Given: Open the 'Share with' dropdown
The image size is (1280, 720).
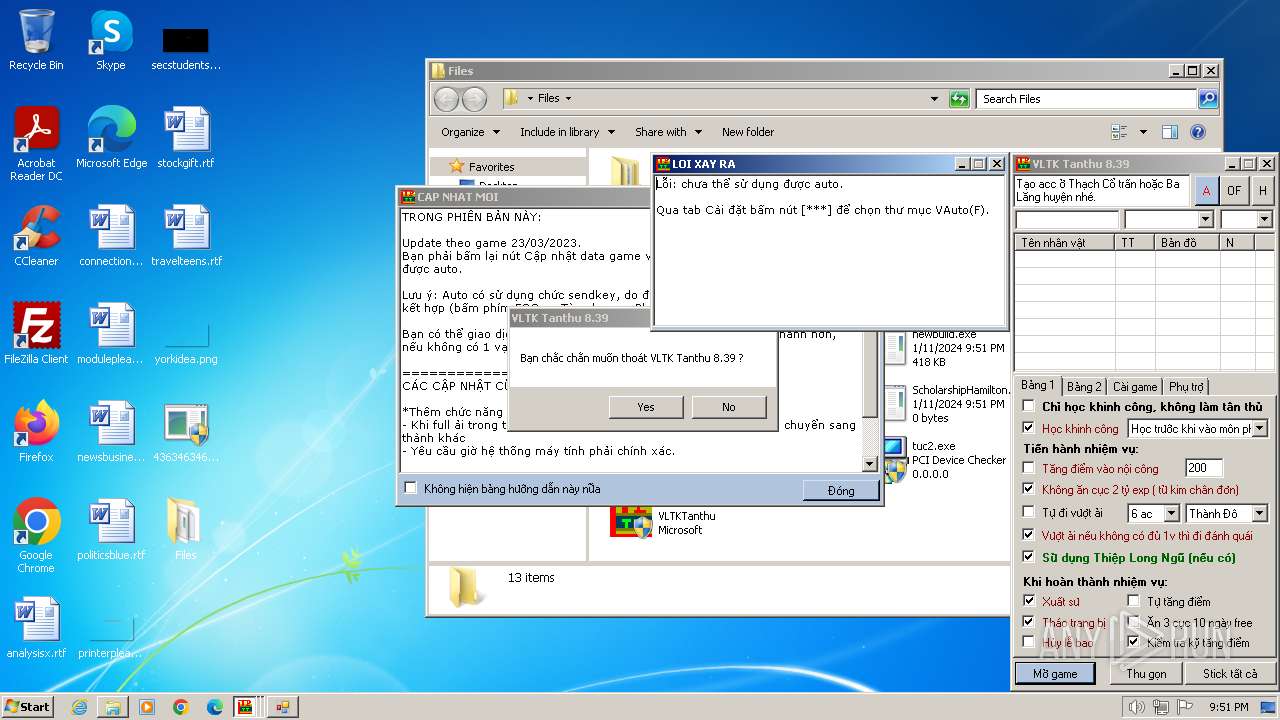Looking at the screenshot, I should point(668,132).
